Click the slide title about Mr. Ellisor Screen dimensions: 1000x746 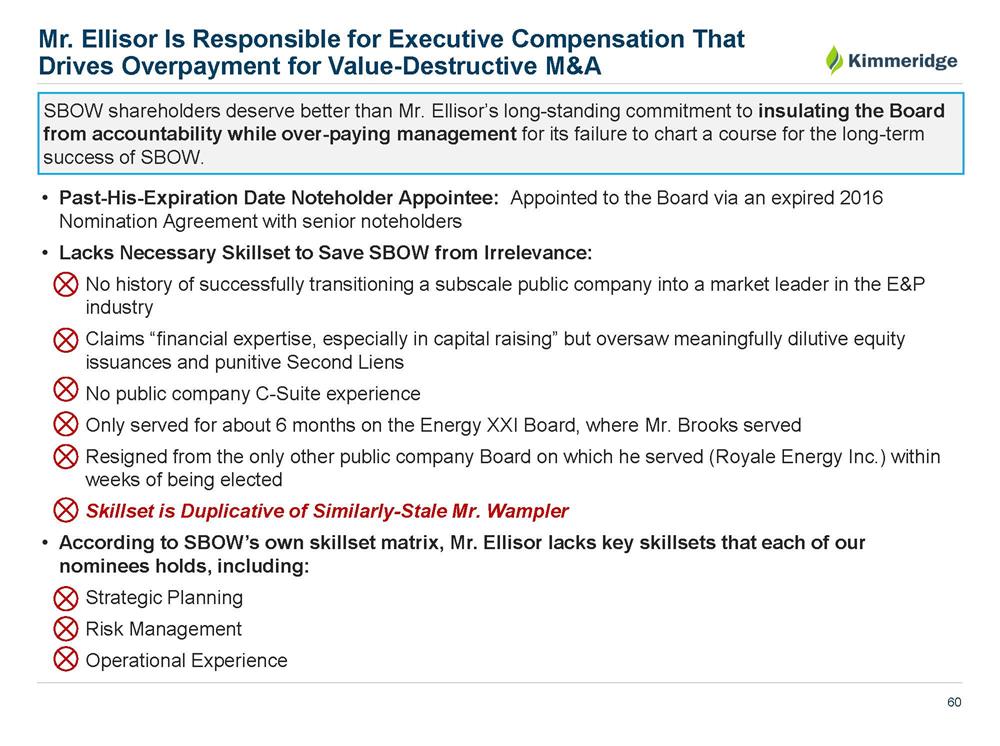pyautogui.click(x=390, y=53)
